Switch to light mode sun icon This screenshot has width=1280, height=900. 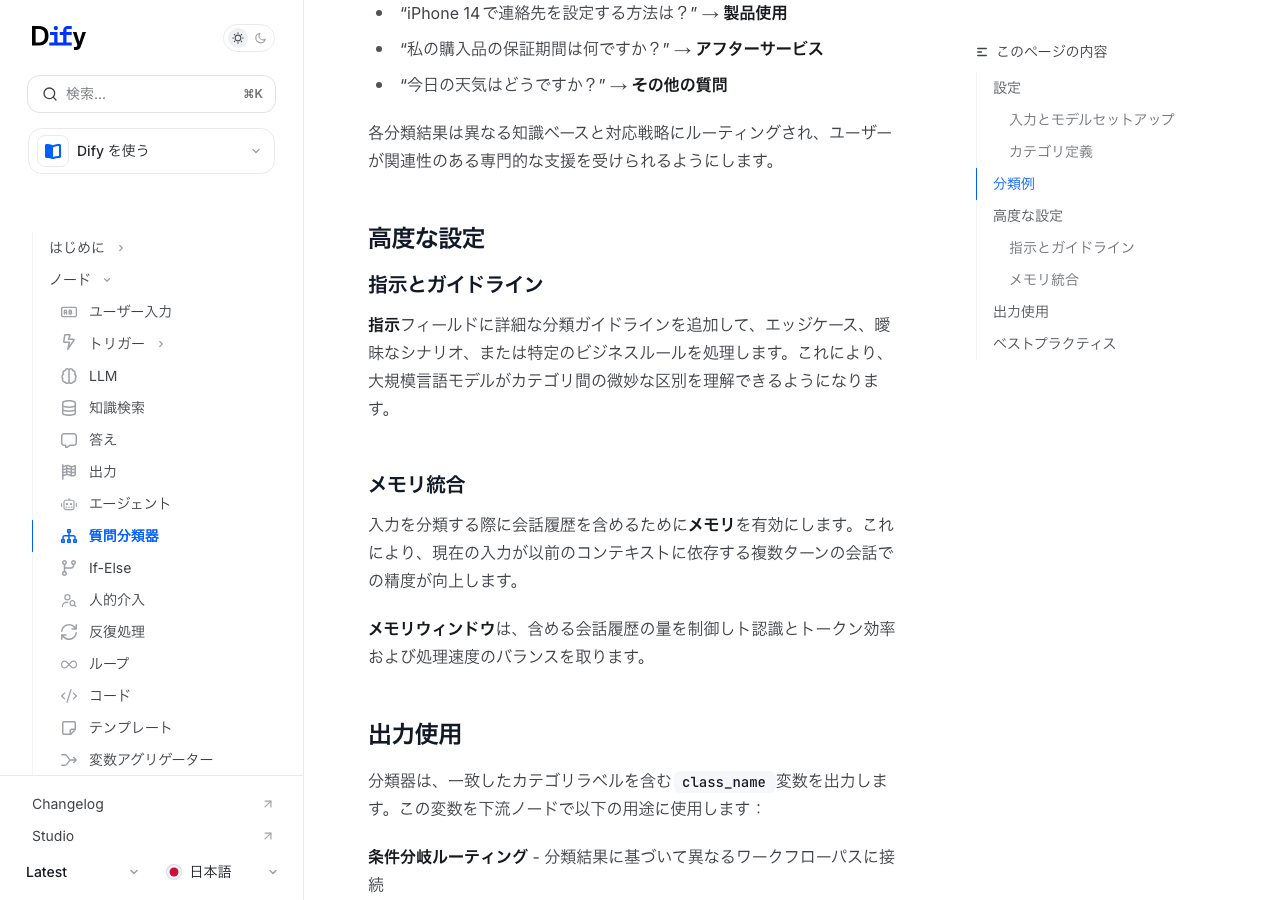(x=238, y=38)
